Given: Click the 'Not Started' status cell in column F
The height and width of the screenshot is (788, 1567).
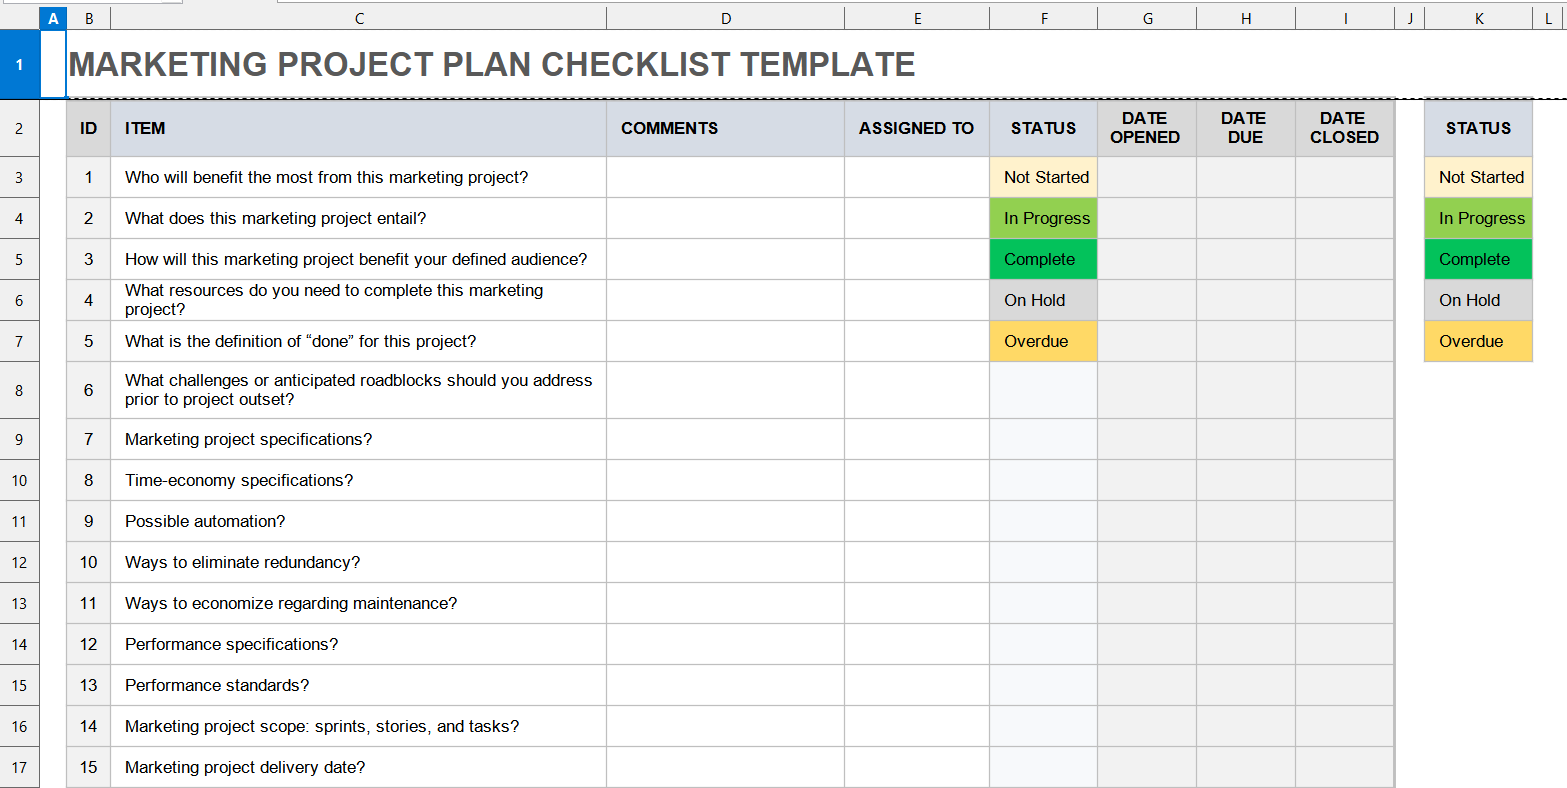Looking at the screenshot, I should coord(1043,177).
